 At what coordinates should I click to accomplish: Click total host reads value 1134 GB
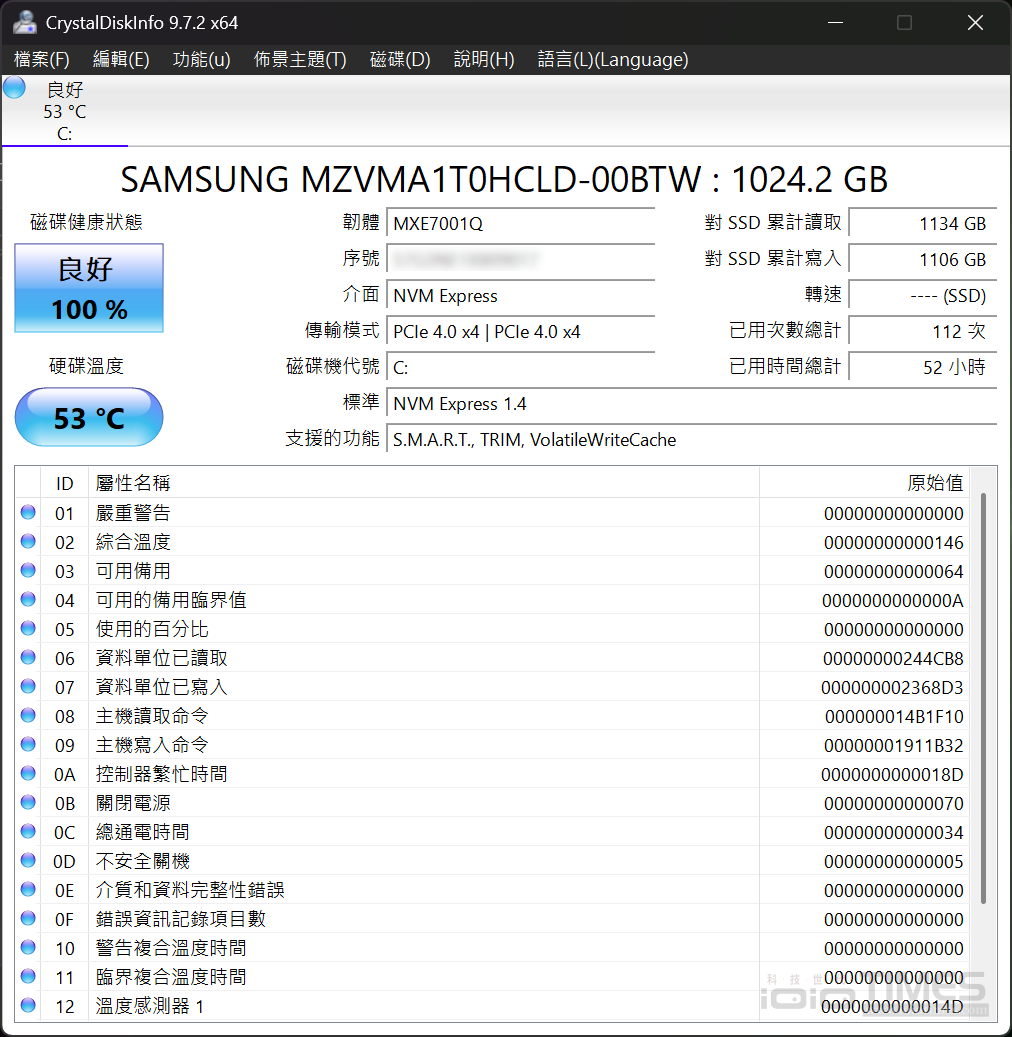923,224
